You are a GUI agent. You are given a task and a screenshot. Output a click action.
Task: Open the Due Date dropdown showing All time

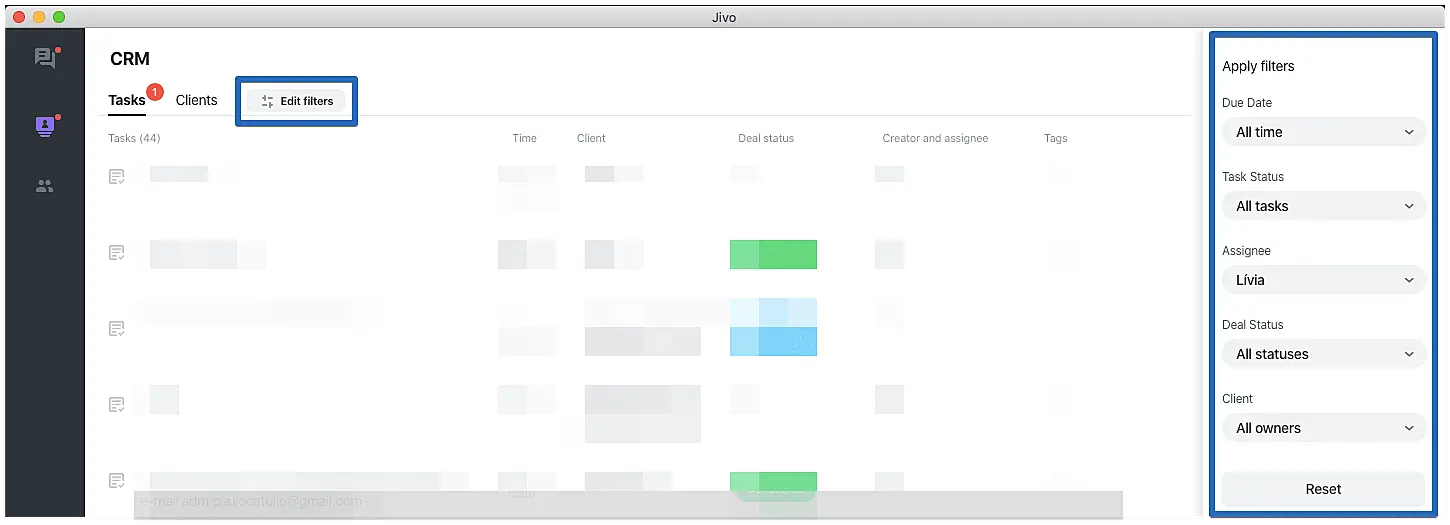point(1324,132)
